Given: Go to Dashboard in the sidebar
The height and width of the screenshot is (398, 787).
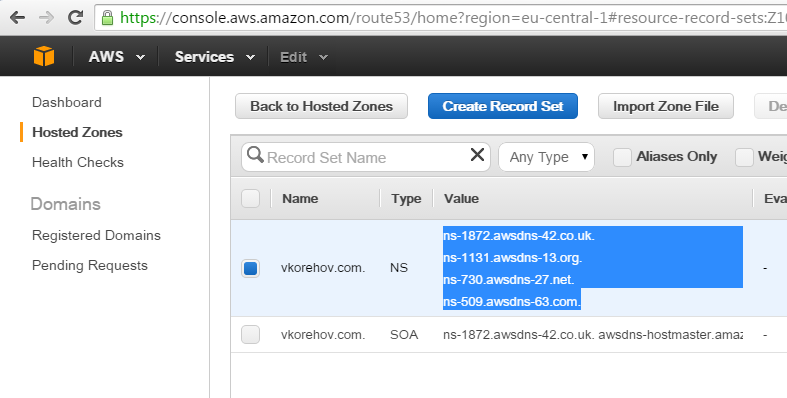Looking at the screenshot, I should point(67,102).
